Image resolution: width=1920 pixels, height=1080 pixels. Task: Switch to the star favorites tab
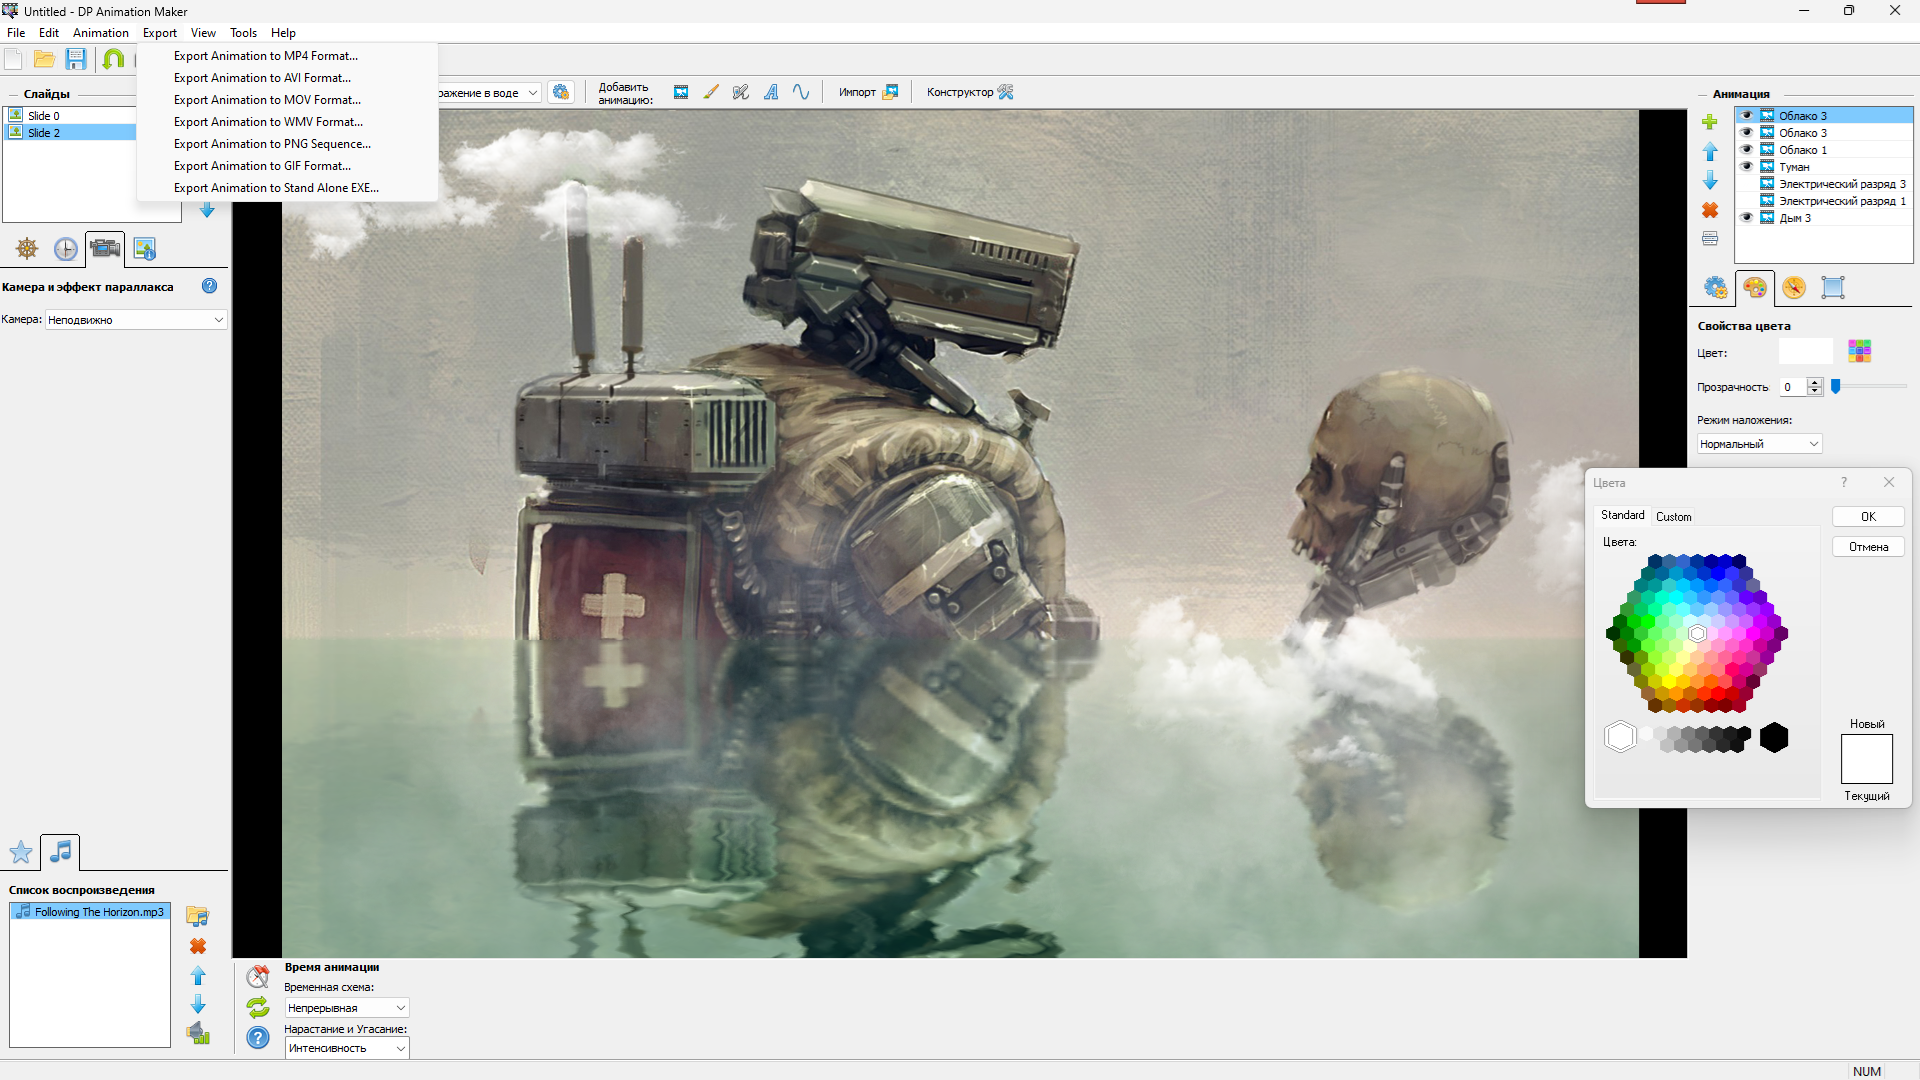pos(21,852)
